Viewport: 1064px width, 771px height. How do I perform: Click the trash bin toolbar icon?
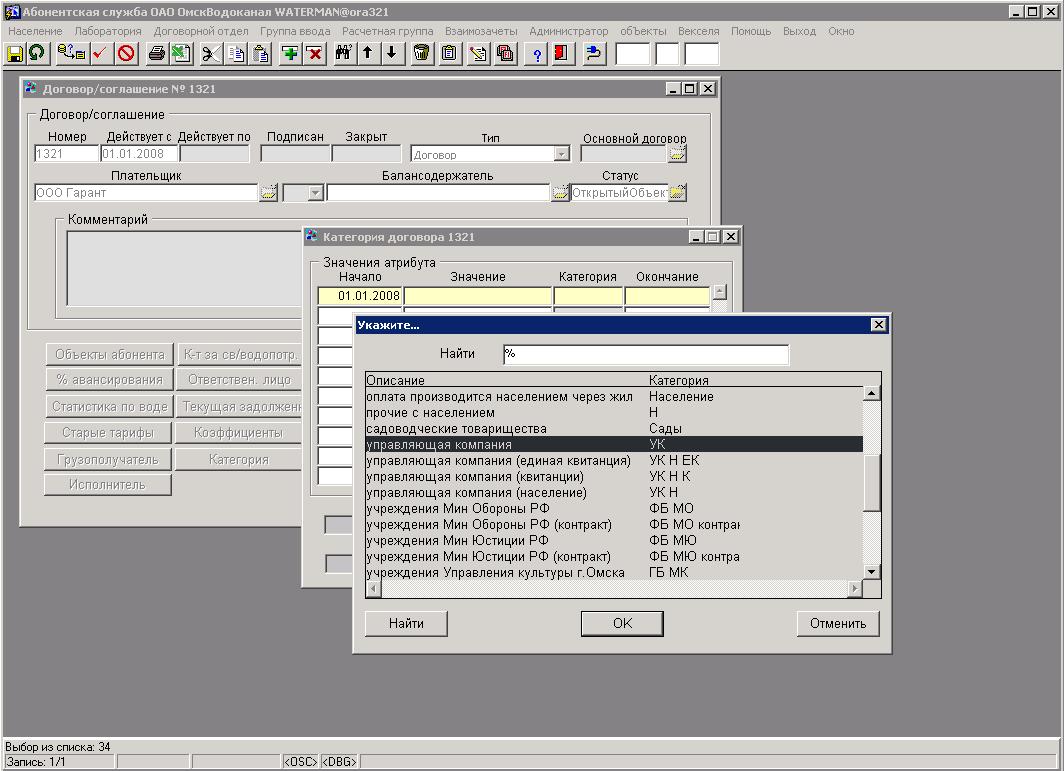coord(422,54)
